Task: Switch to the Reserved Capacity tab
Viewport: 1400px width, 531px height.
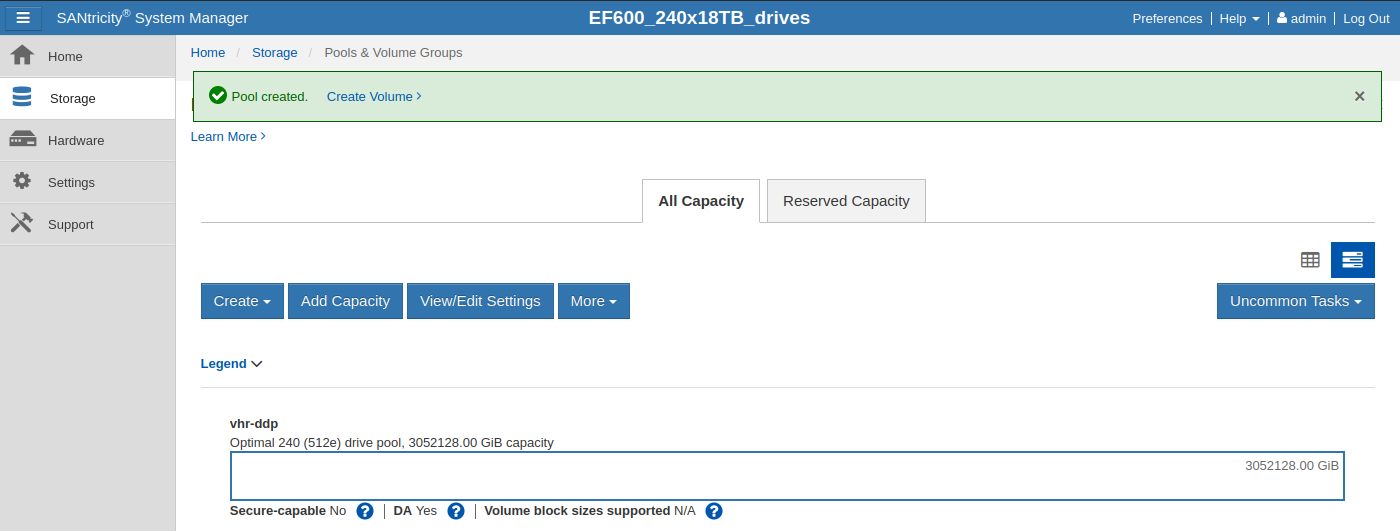Action: [846, 201]
